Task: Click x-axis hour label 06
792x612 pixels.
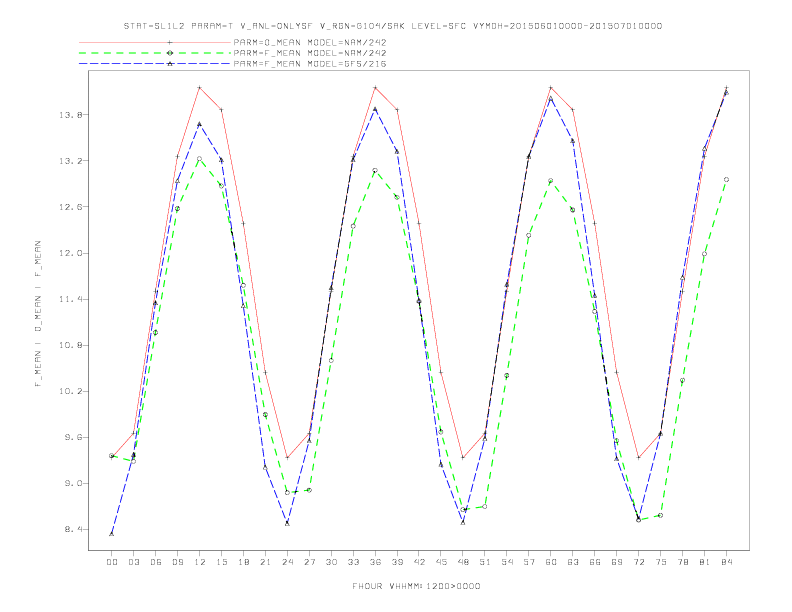Action: [156, 562]
